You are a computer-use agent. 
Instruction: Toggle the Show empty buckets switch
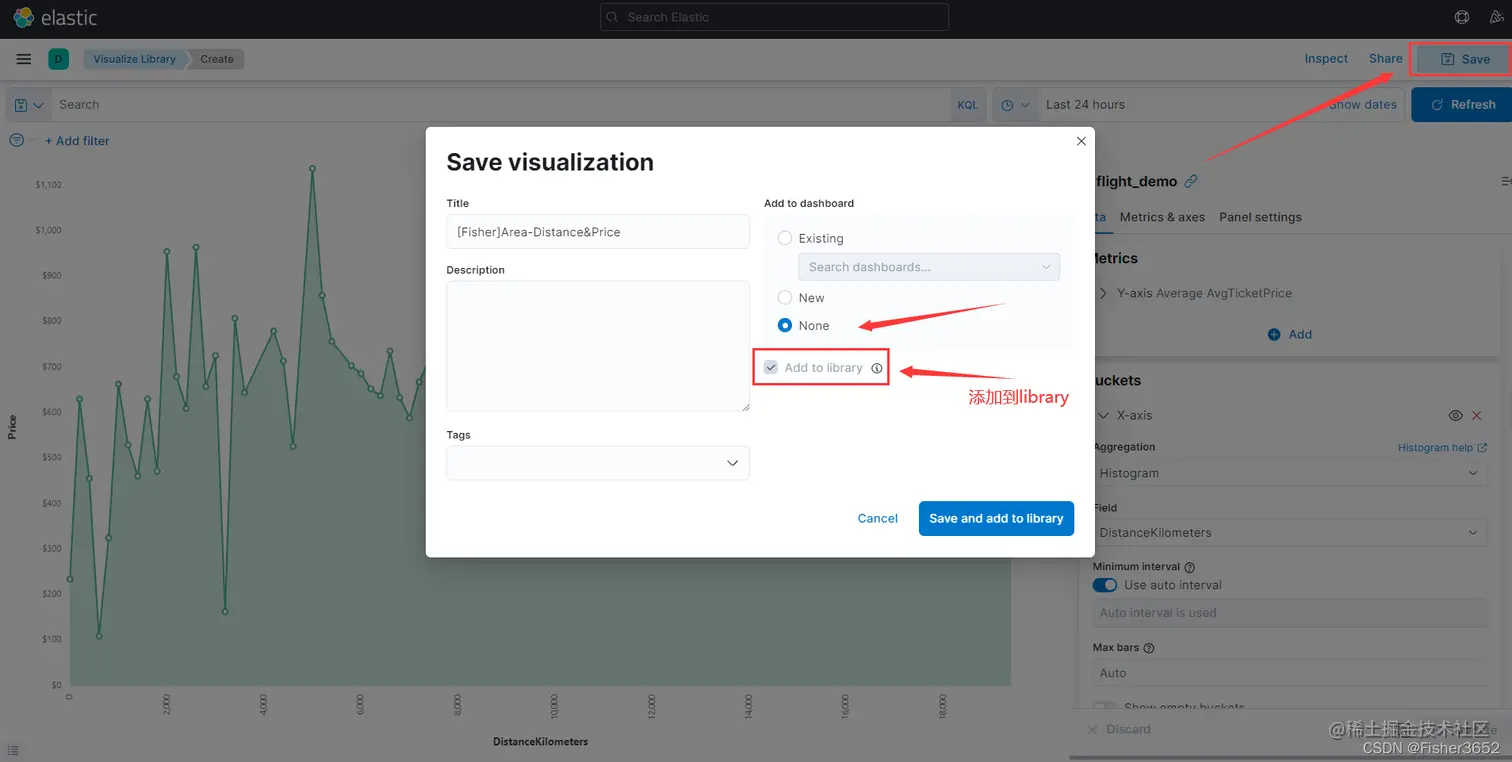click(1105, 707)
